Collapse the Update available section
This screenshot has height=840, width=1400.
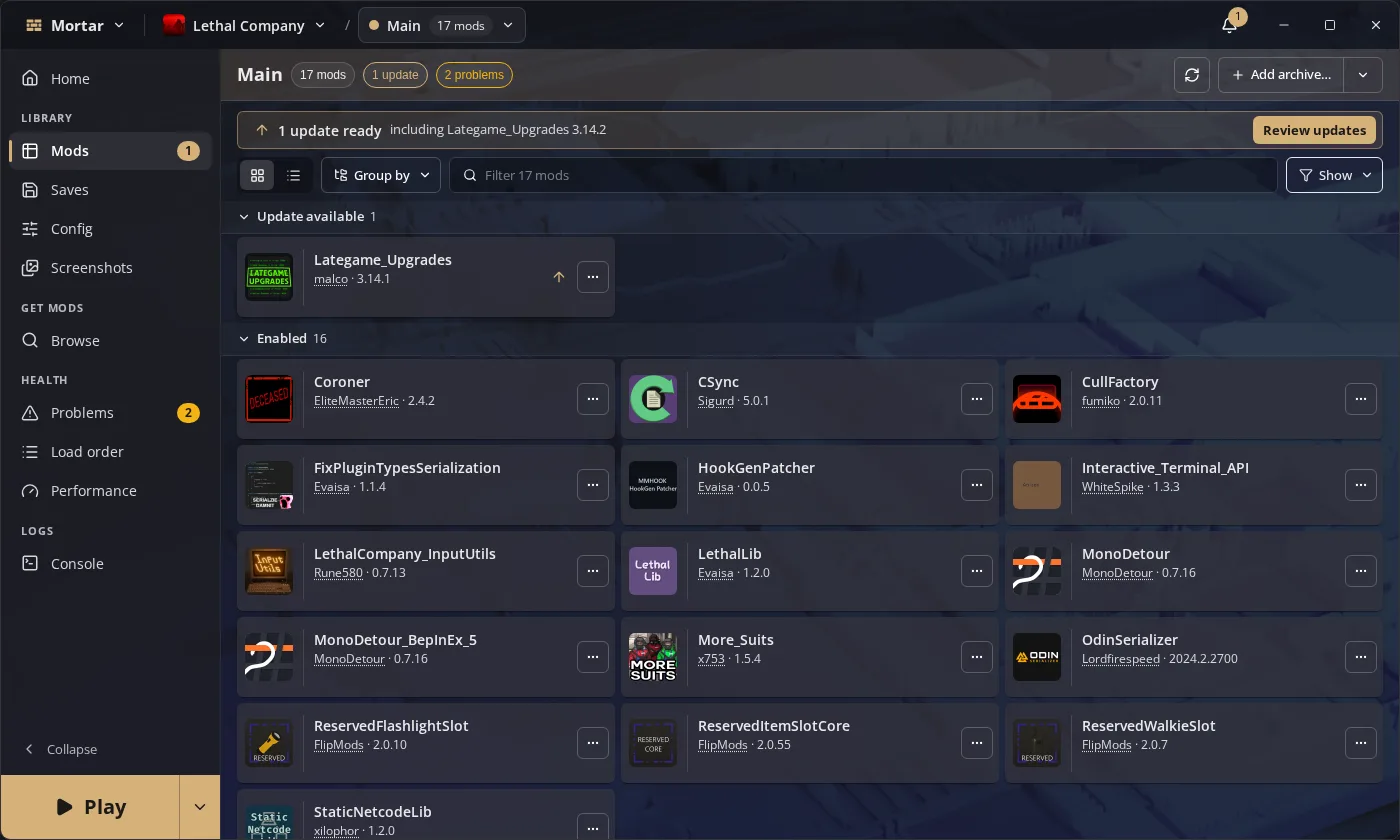[x=243, y=216]
